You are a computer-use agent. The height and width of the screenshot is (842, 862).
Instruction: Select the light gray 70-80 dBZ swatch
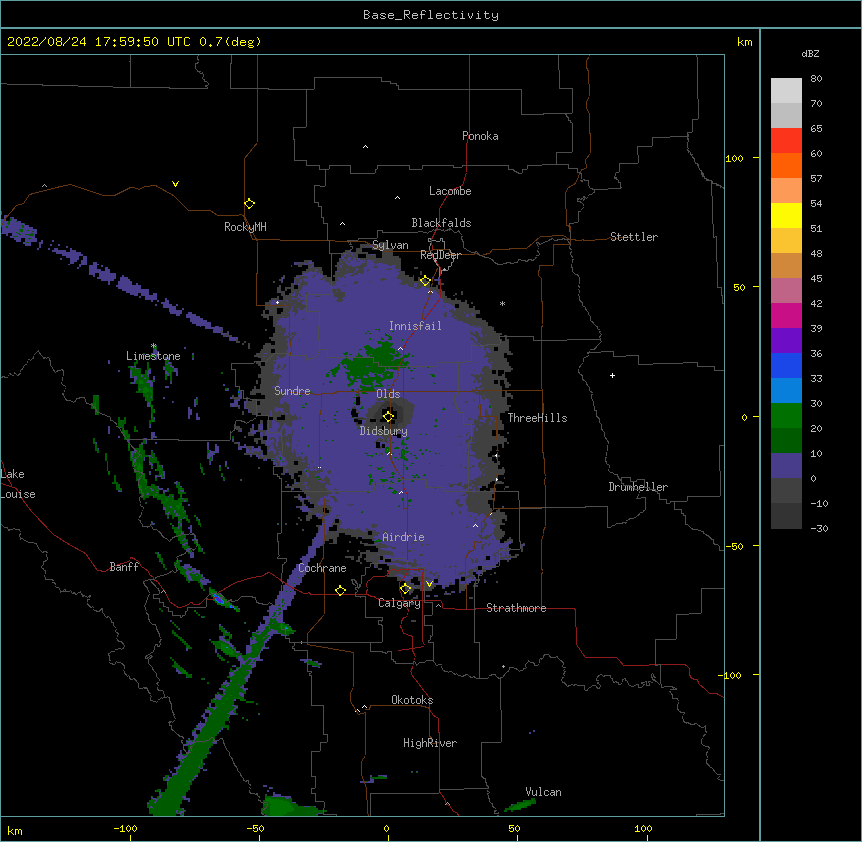[786, 91]
